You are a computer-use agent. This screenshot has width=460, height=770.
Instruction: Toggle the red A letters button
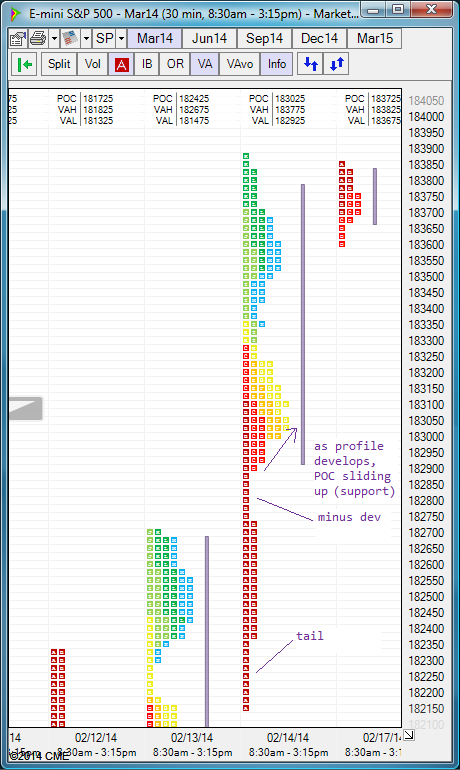pos(121,64)
